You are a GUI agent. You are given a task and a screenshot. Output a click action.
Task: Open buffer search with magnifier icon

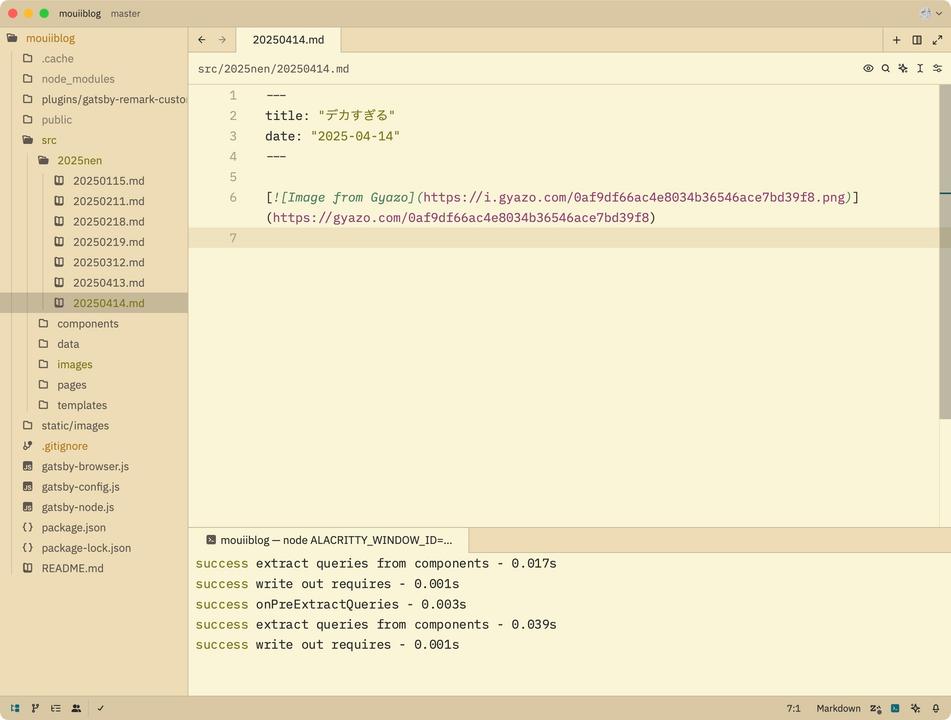pyautogui.click(x=885, y=69)
